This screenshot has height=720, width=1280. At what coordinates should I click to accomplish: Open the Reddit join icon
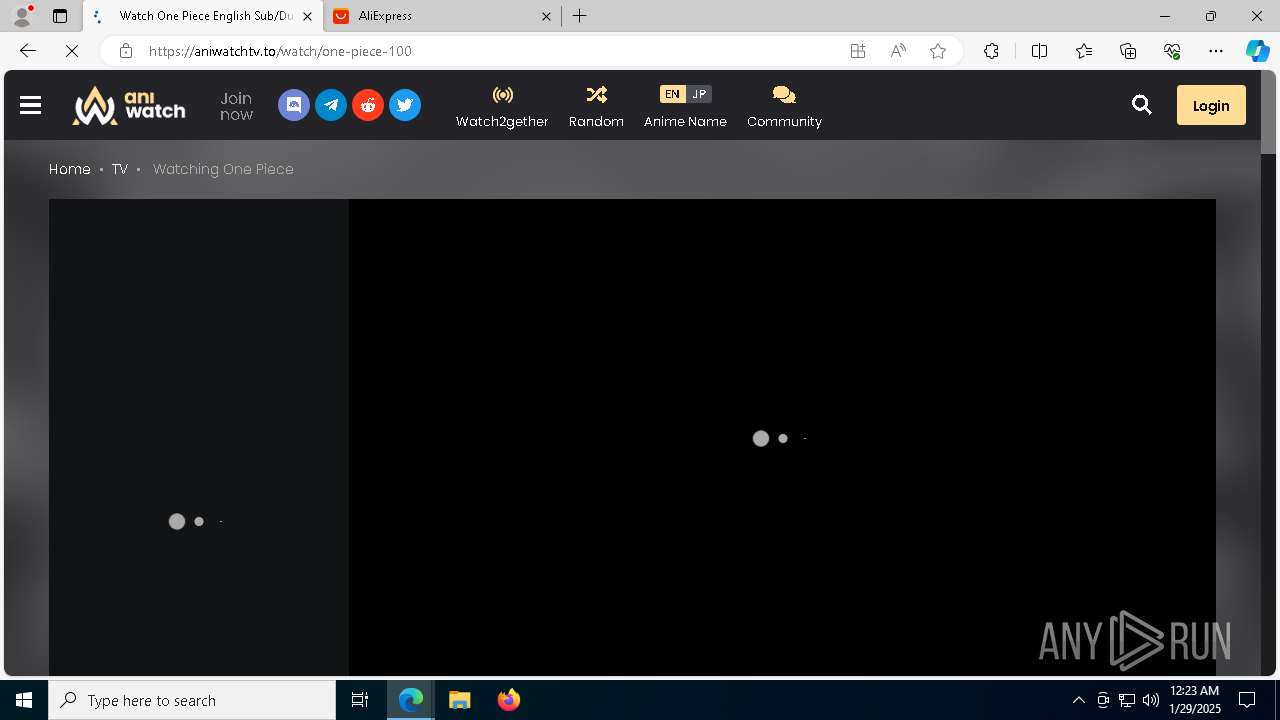point(368,105)
